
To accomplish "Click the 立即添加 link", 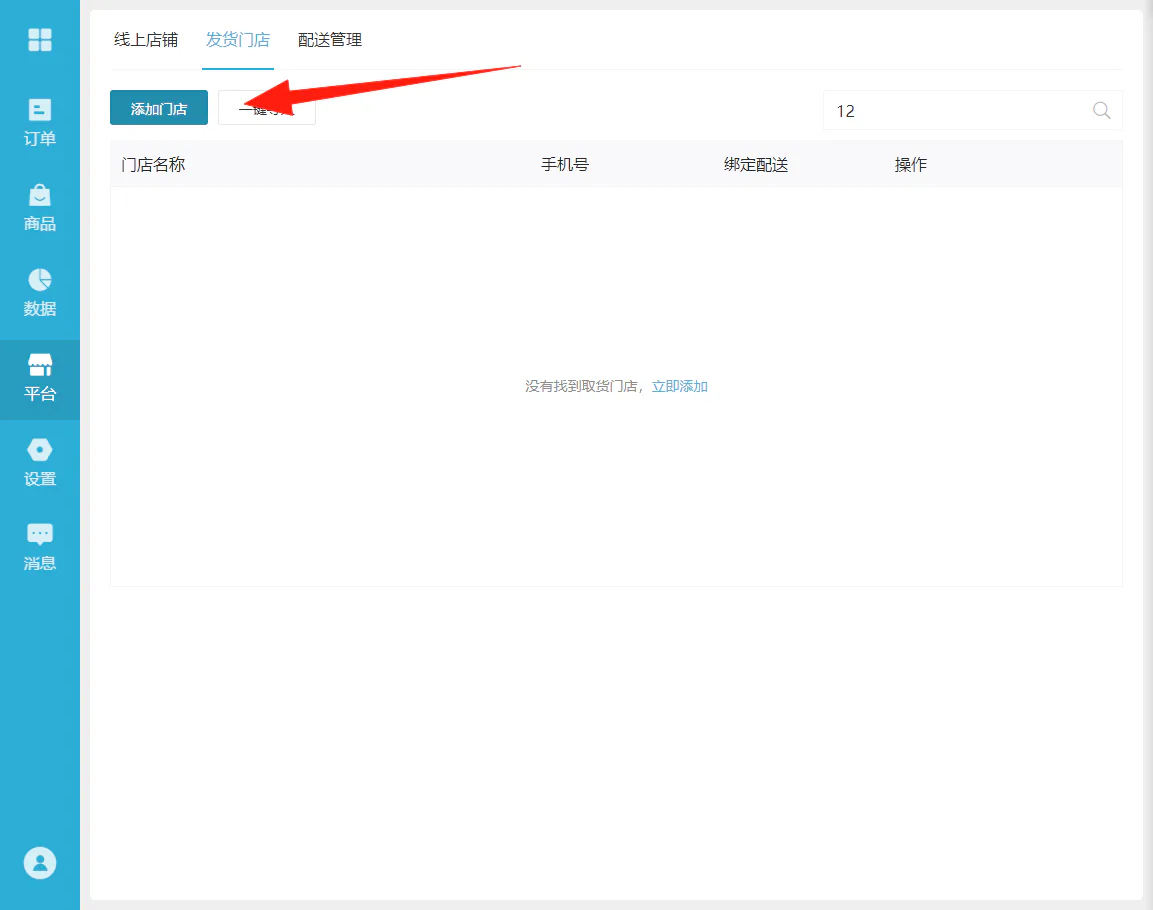I will [679, 387].
